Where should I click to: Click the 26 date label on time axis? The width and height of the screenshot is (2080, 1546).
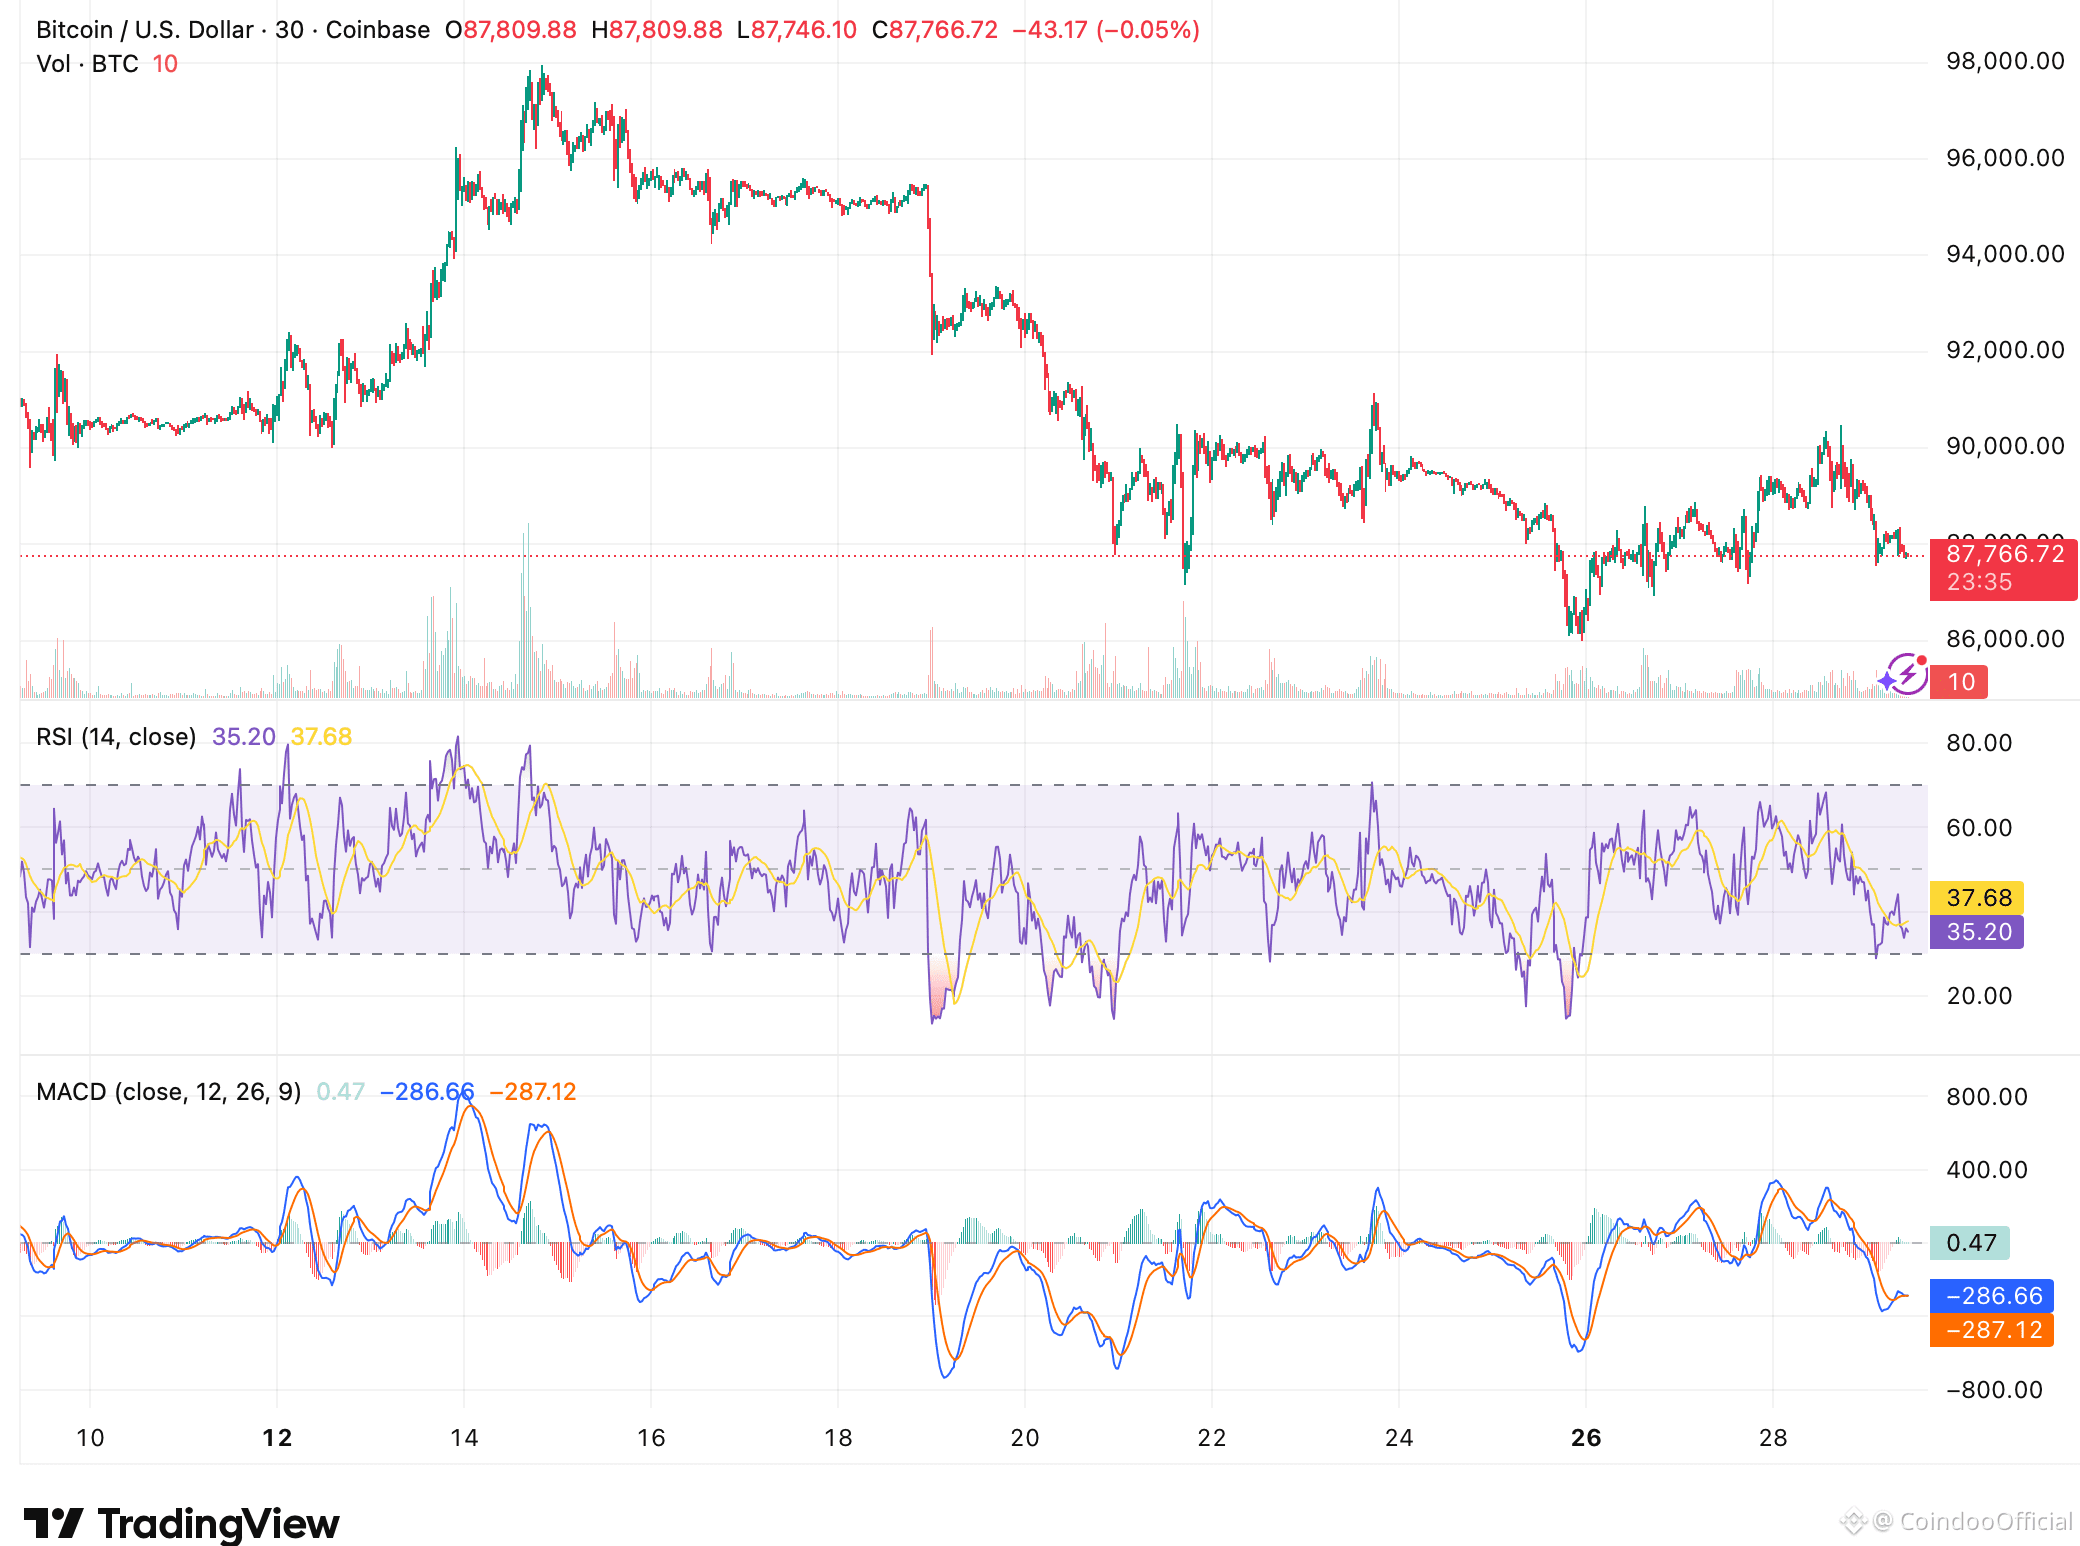click(x=1586, y=1438)
